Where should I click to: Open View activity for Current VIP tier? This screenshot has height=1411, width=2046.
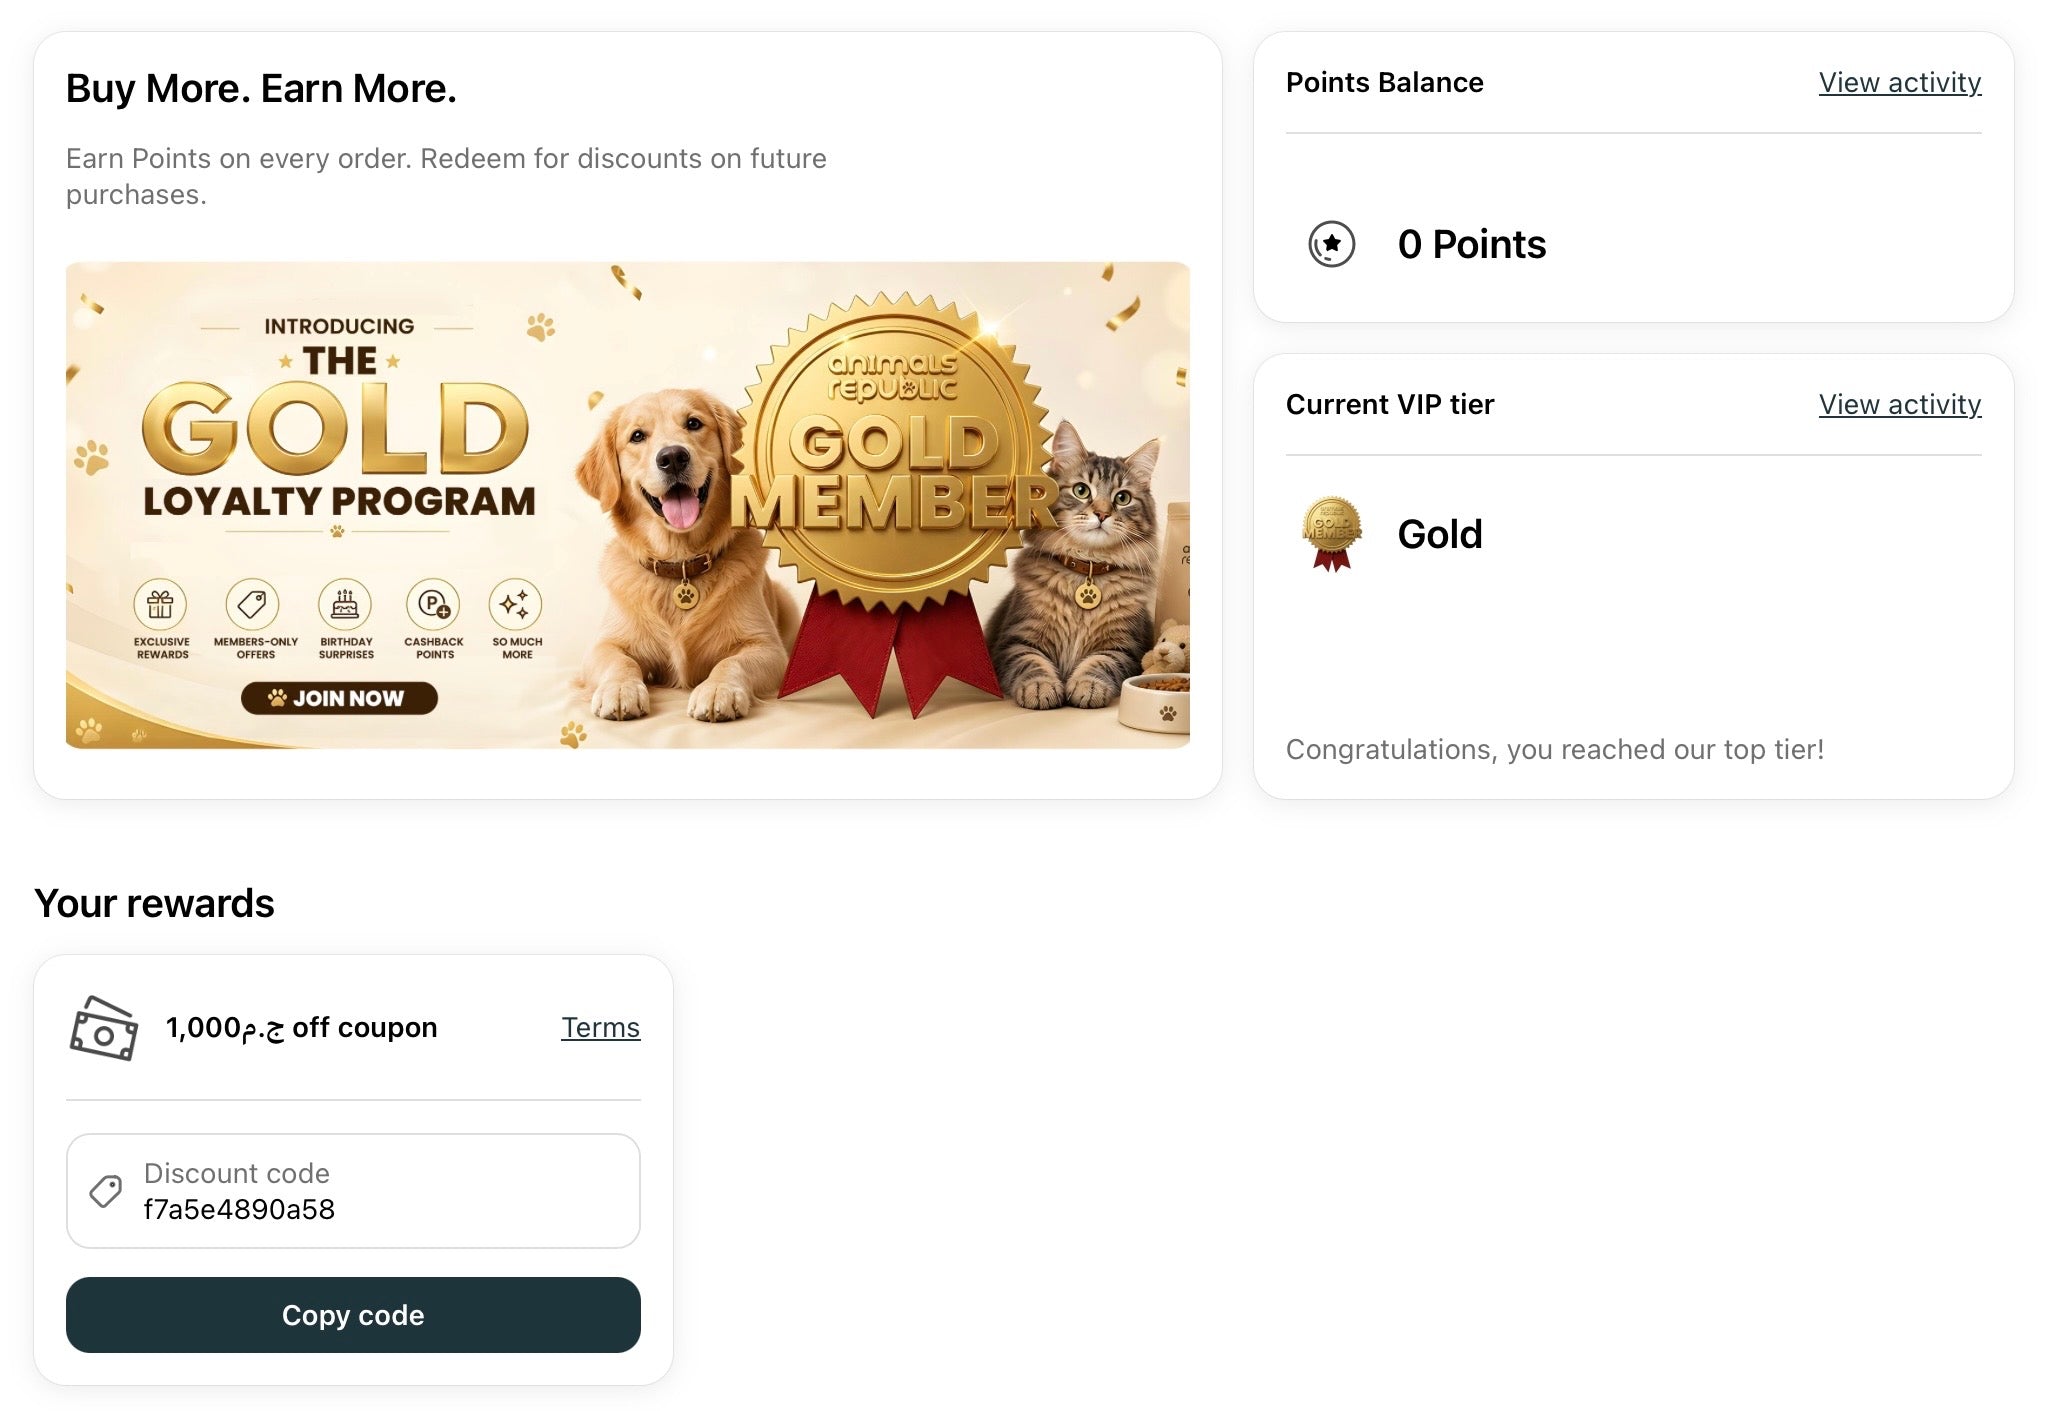coord(1899,404)
